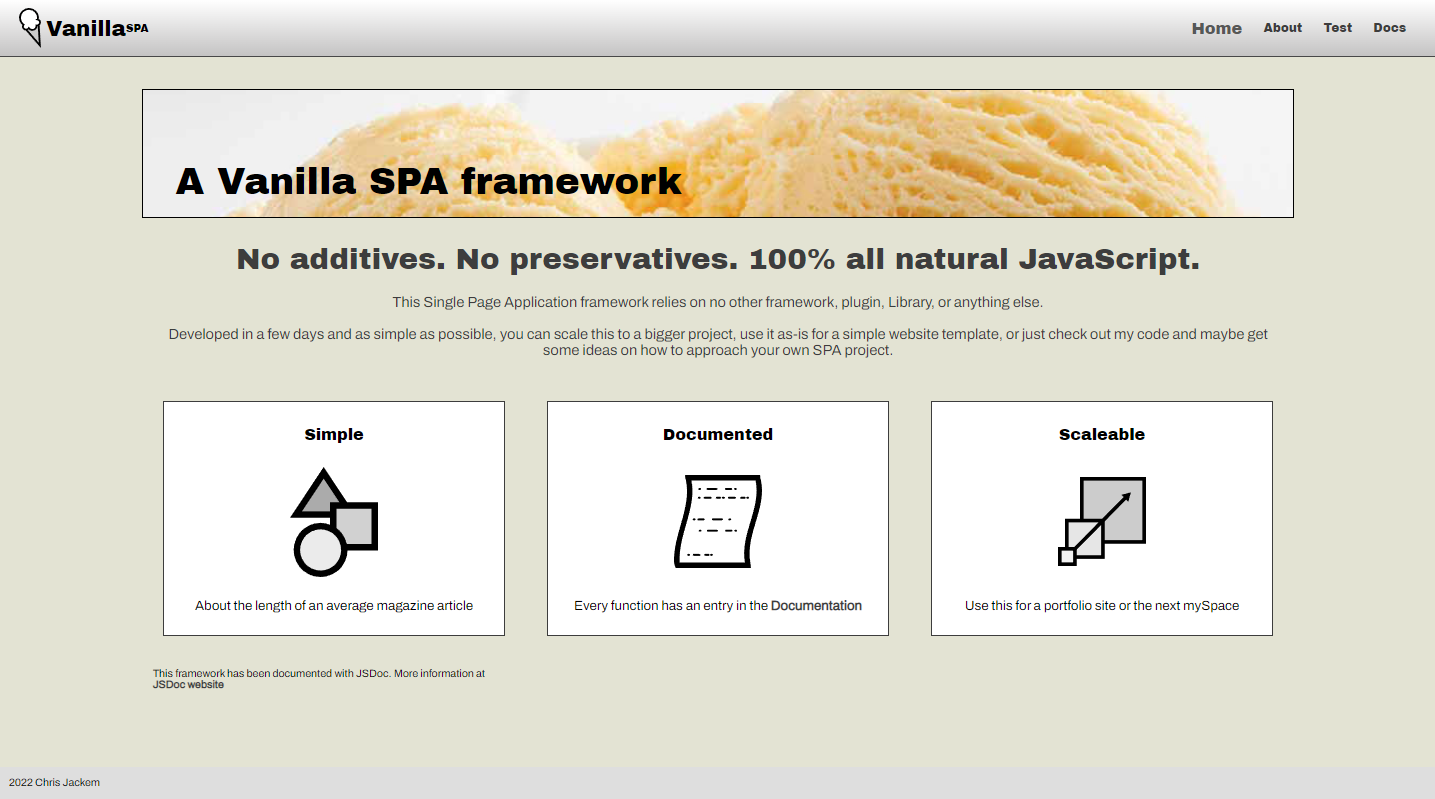This screenshot has width=1435, height=799.
Task: Click the scaling-arrow icon under Scaleable
Action: pos(1101,520)
